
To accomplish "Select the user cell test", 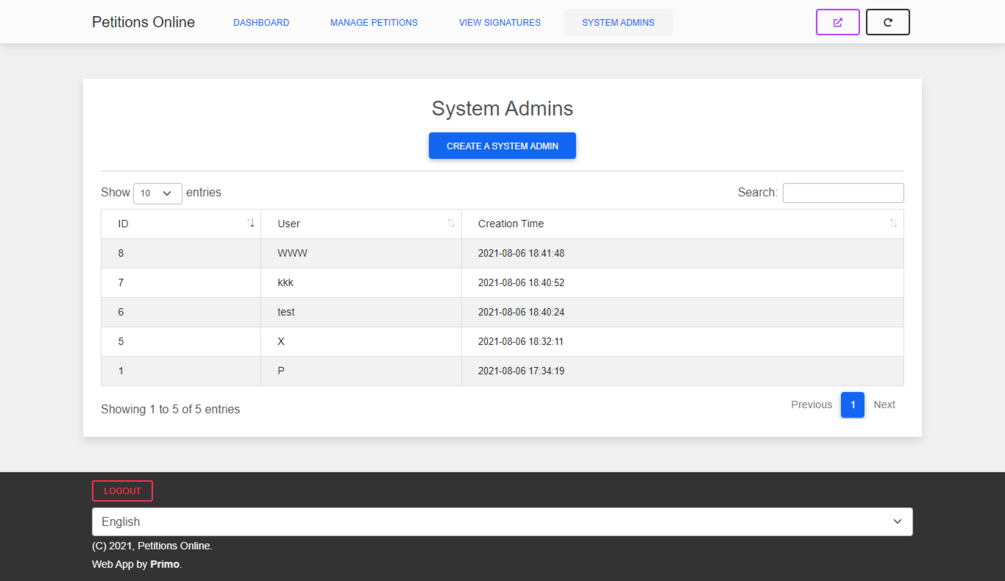I will [361, 312].
